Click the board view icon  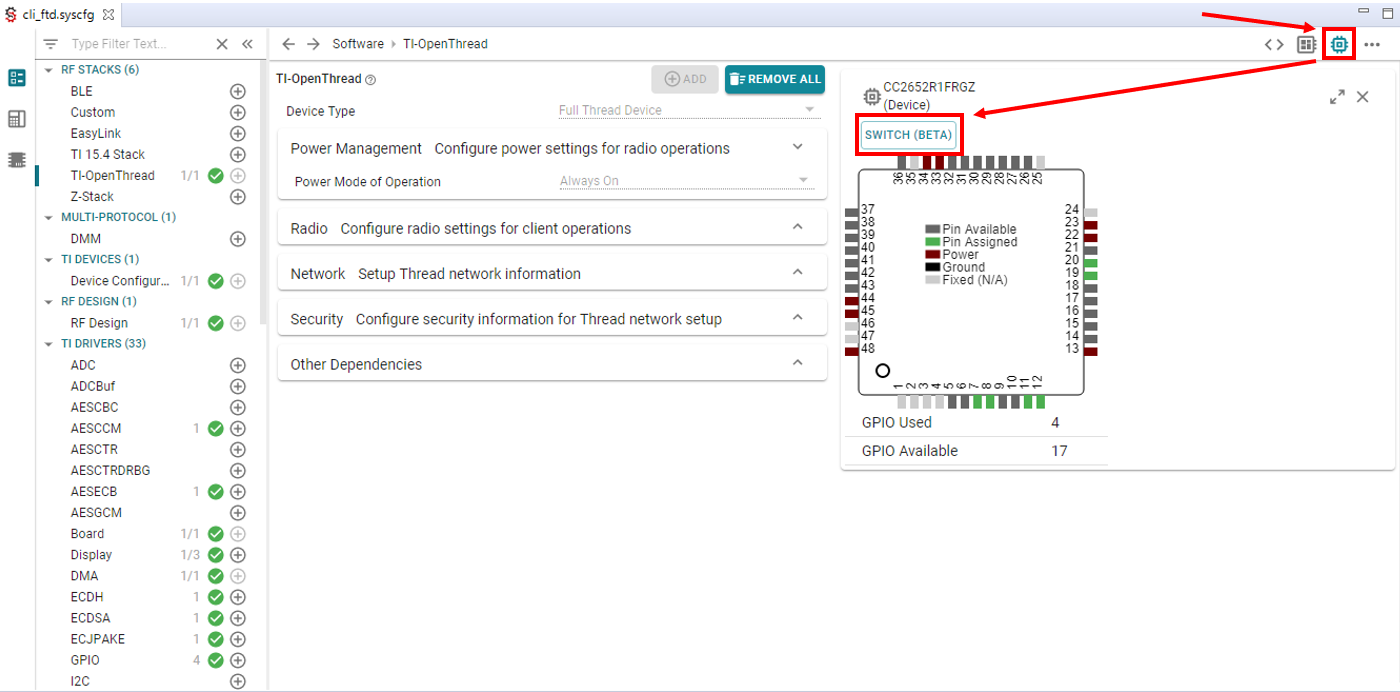coord(1306,44)
